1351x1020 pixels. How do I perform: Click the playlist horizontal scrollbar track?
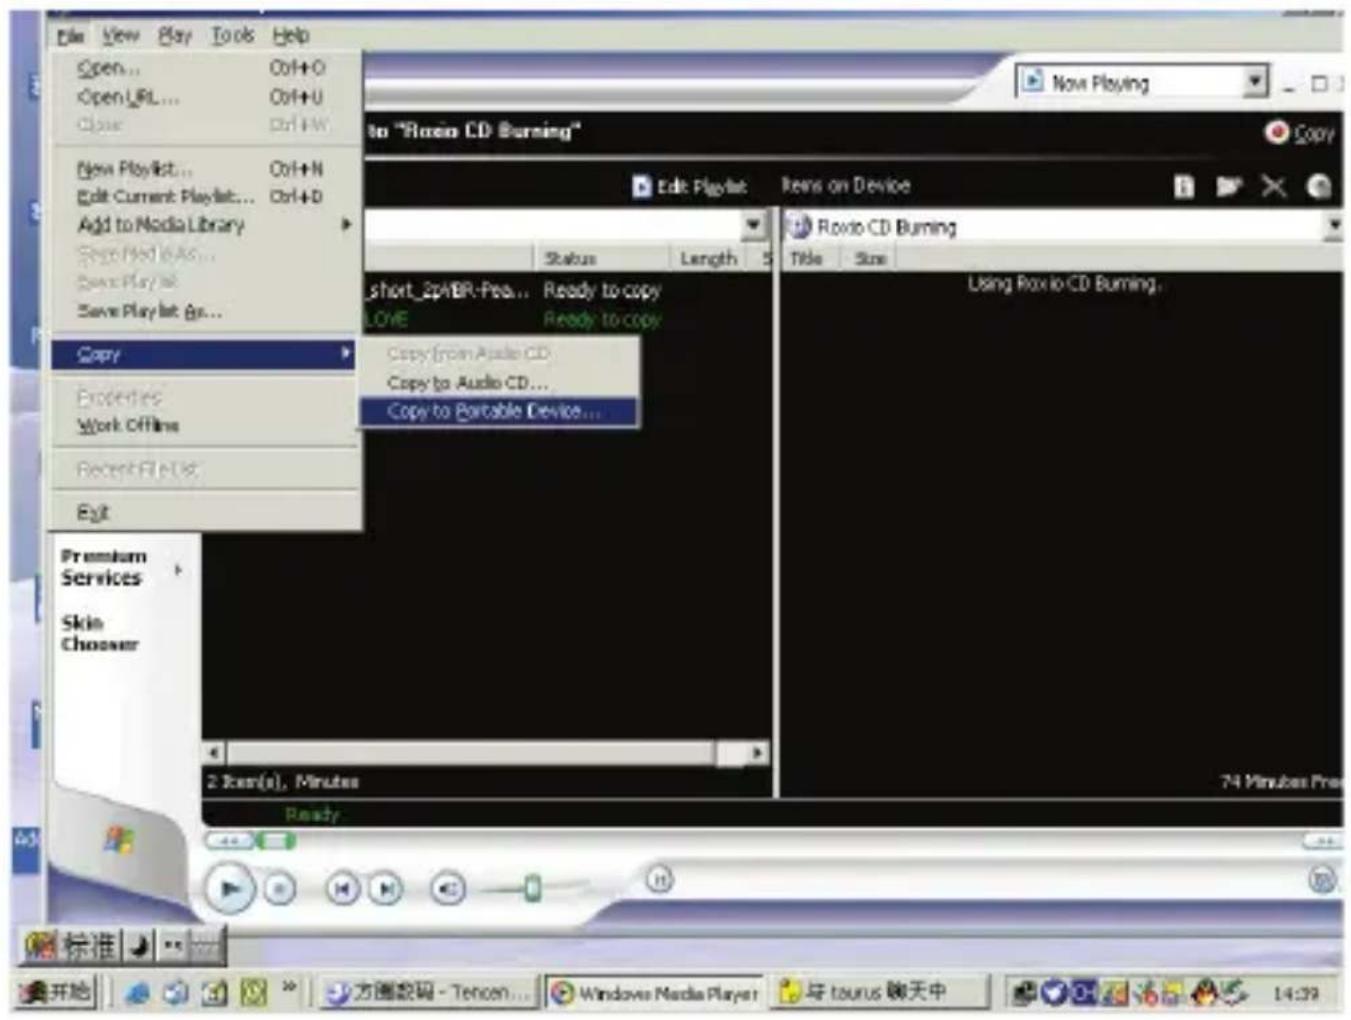486,752
